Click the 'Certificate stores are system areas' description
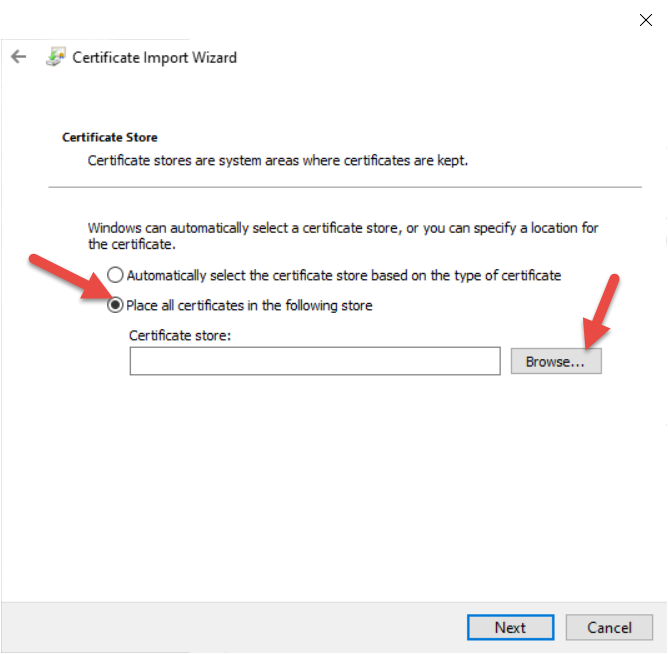 tap(278, 160)
